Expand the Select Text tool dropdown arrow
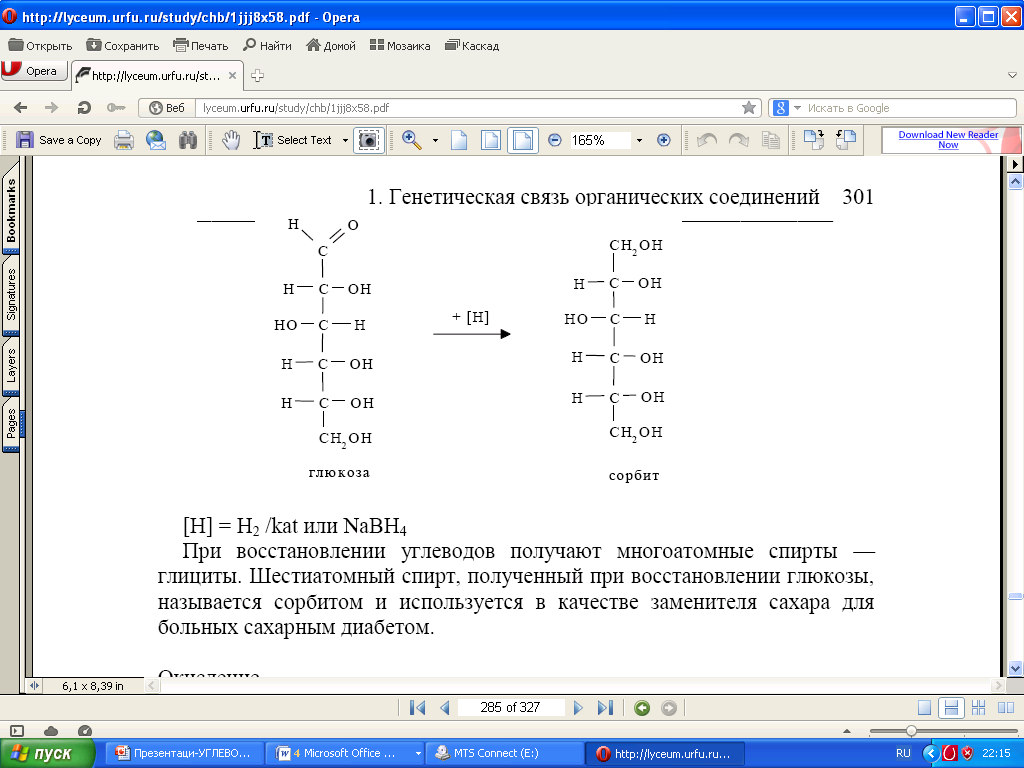This screenshot has height=768, width=1024. pyautogui.click(x=345, y=140)
